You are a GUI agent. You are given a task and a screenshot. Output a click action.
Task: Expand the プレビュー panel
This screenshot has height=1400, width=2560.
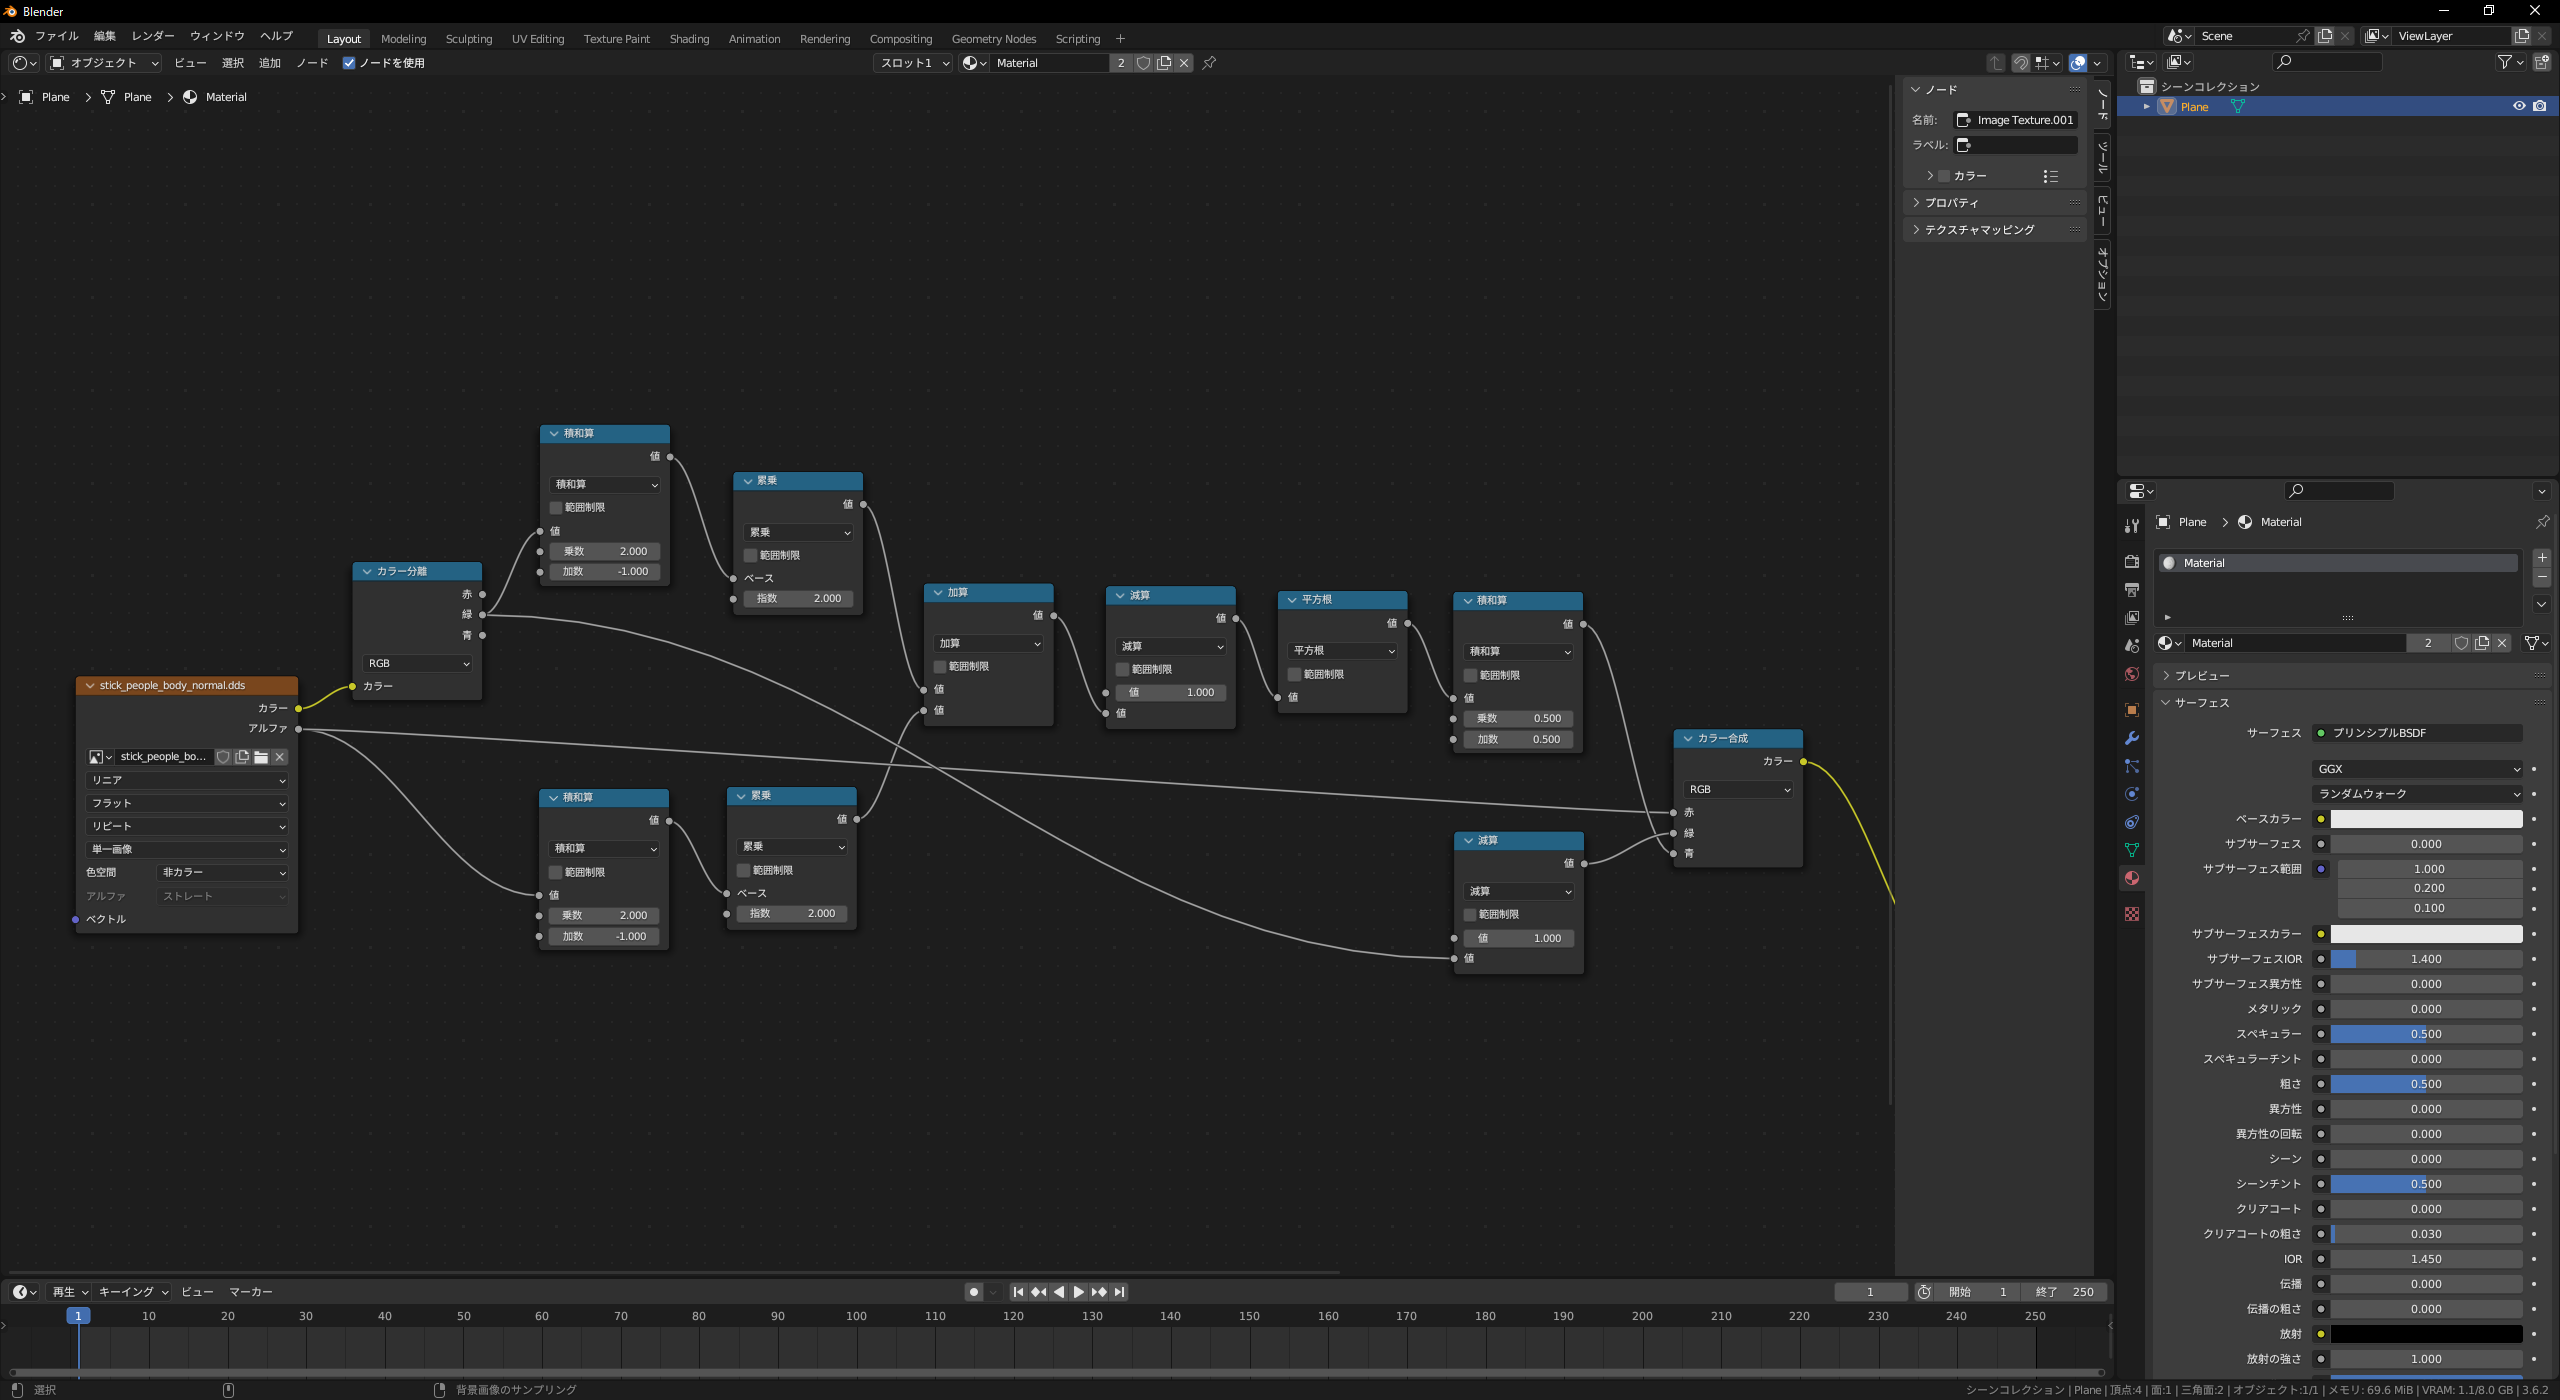point(2201,676)
